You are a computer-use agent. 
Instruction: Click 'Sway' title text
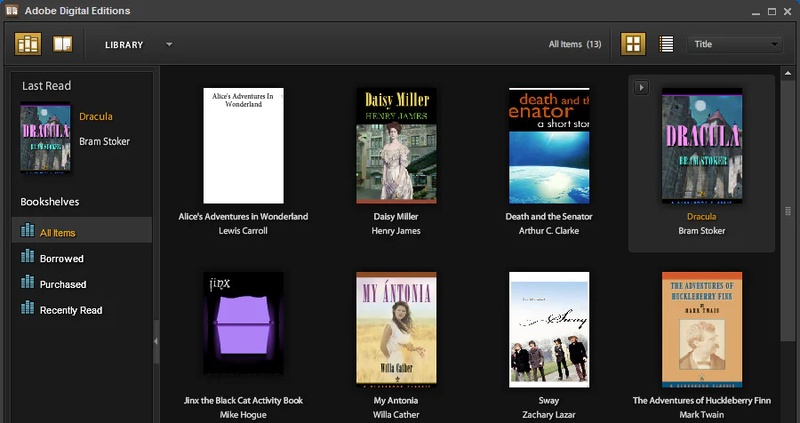click(549, 401)
